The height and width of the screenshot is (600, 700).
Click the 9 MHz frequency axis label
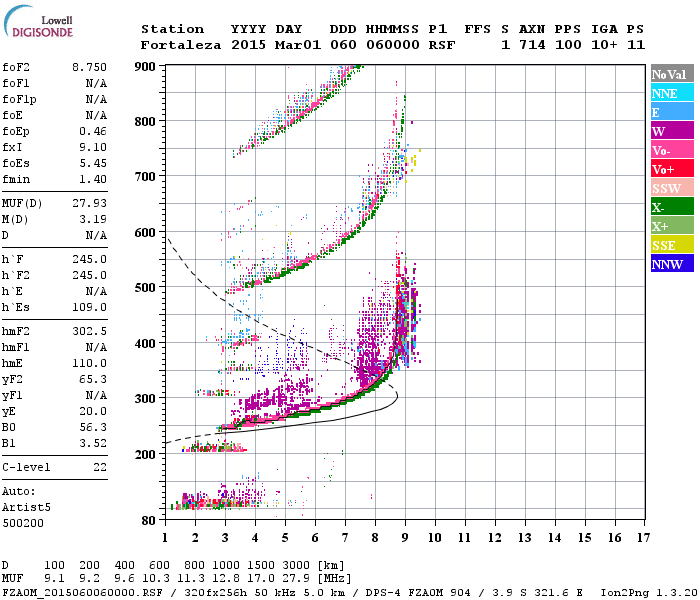pos(405,538)
